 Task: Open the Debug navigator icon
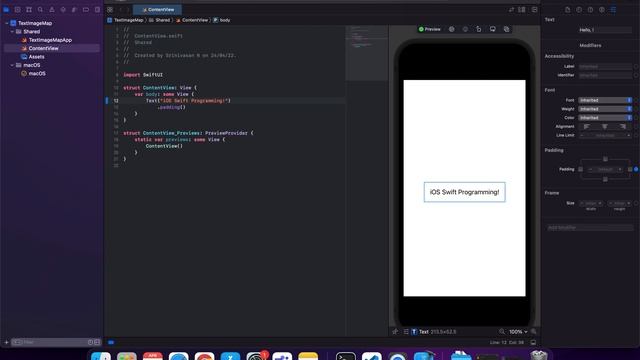point(74,9)
